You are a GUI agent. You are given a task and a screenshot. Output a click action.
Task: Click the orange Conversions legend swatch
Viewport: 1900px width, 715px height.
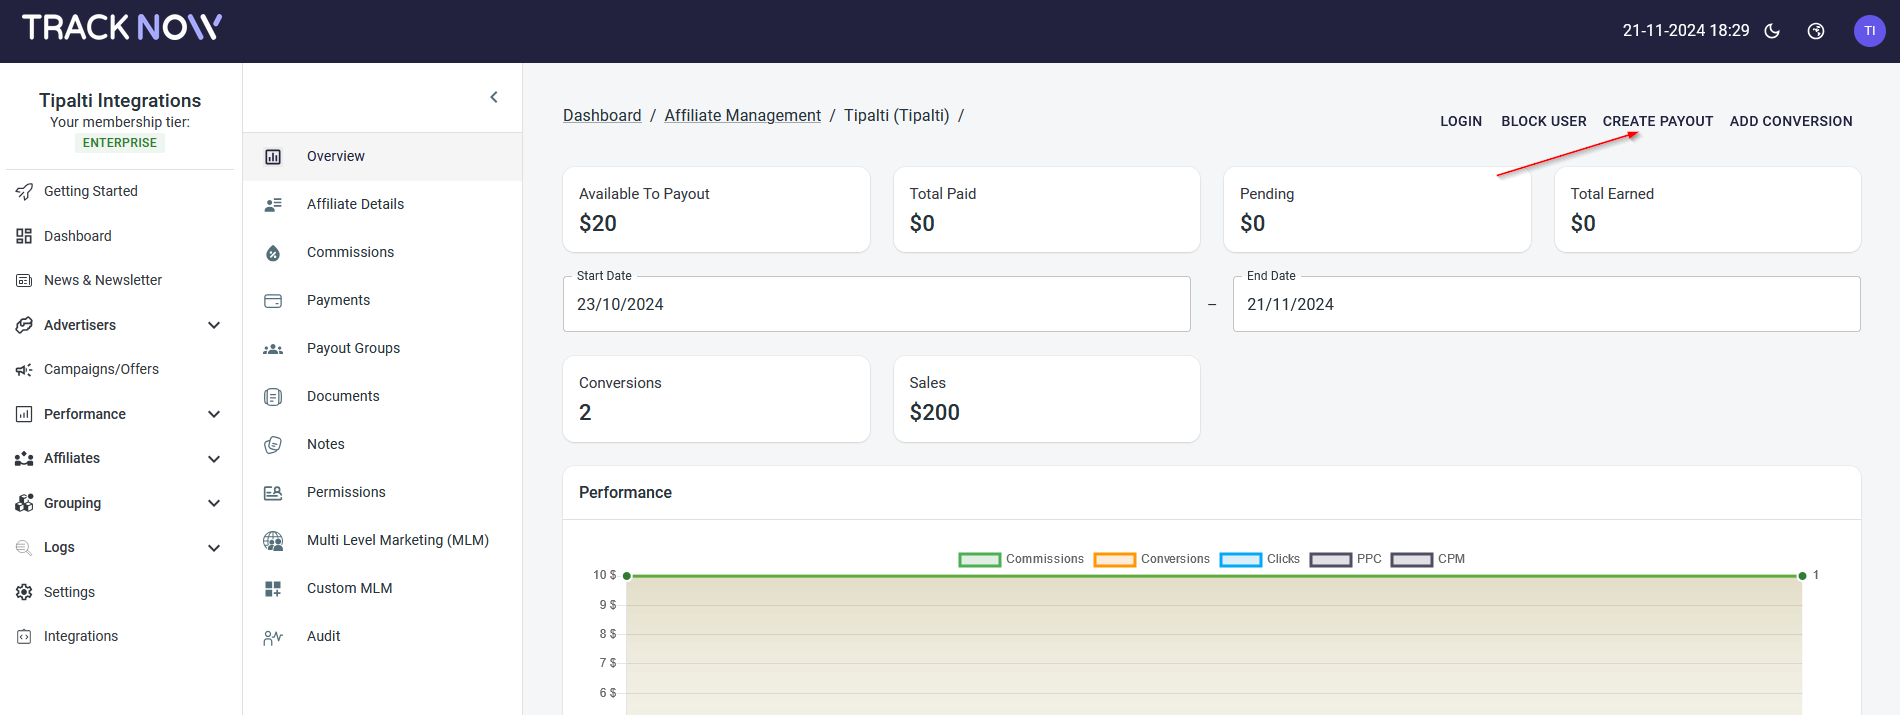(1114, 560)
